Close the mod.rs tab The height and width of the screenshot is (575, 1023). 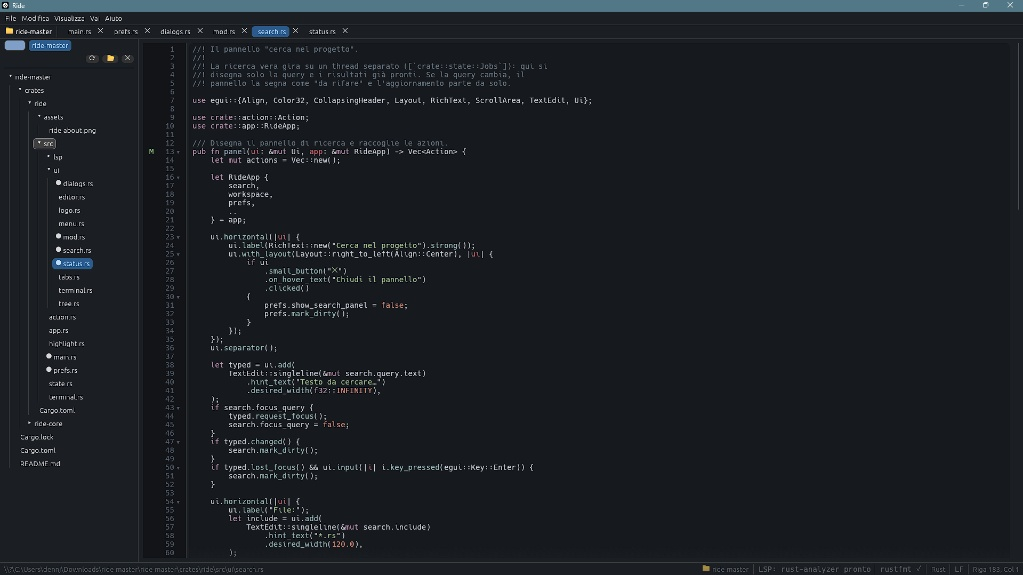(x=245, y=31)
